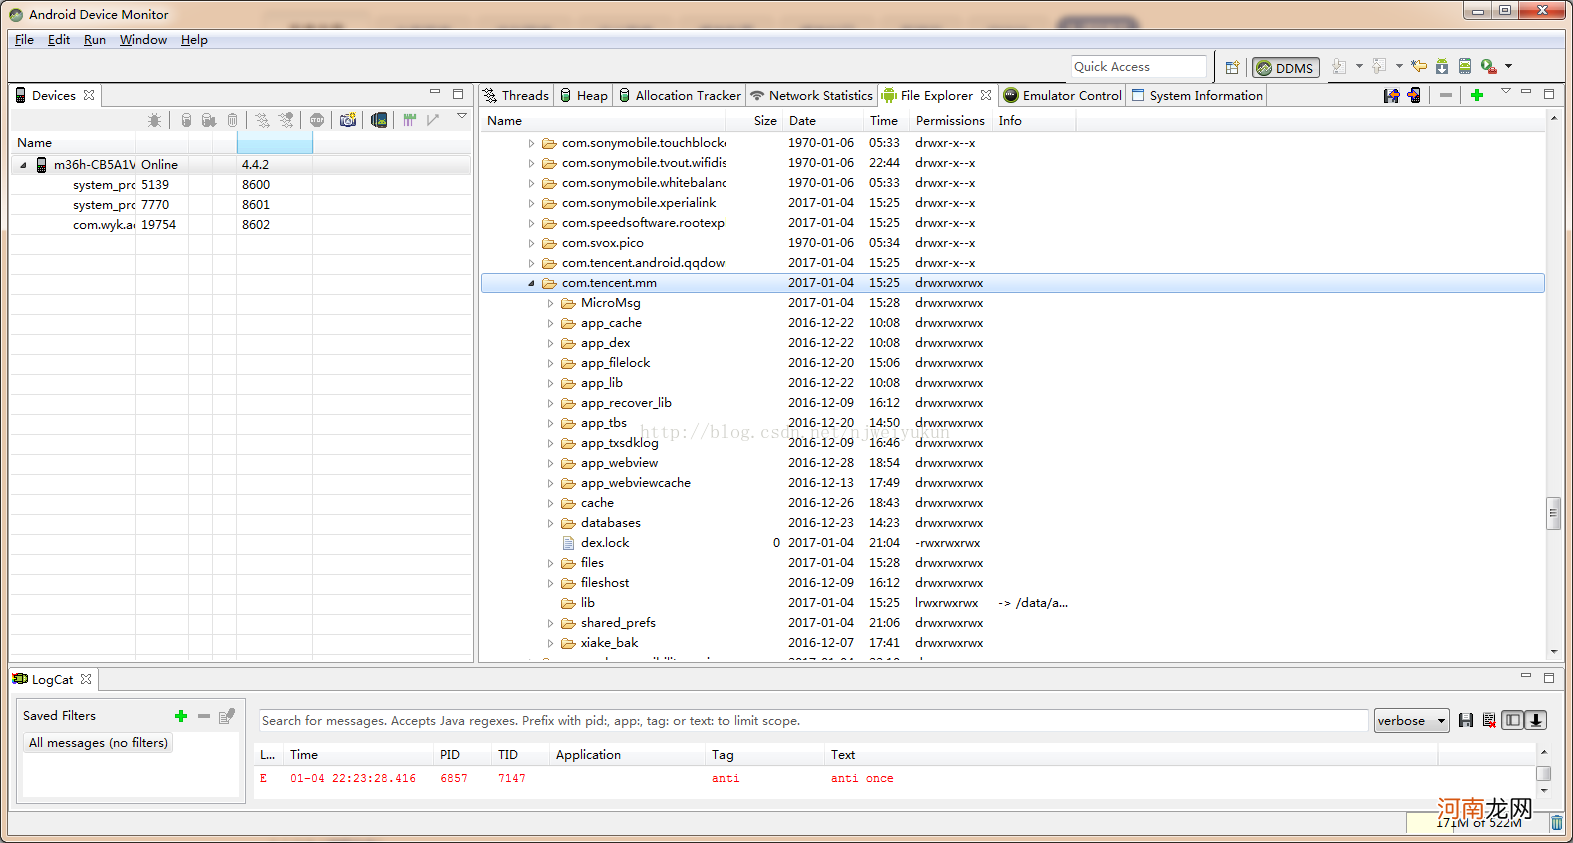Switch to the Allocation Tracker tab

tap(680, 95)
